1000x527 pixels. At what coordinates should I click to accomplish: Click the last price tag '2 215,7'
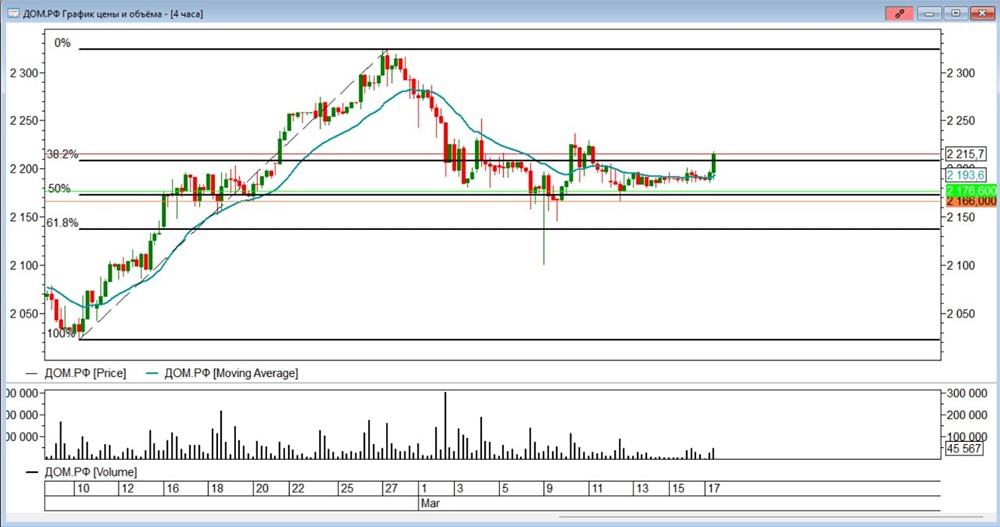pos(966,154)
